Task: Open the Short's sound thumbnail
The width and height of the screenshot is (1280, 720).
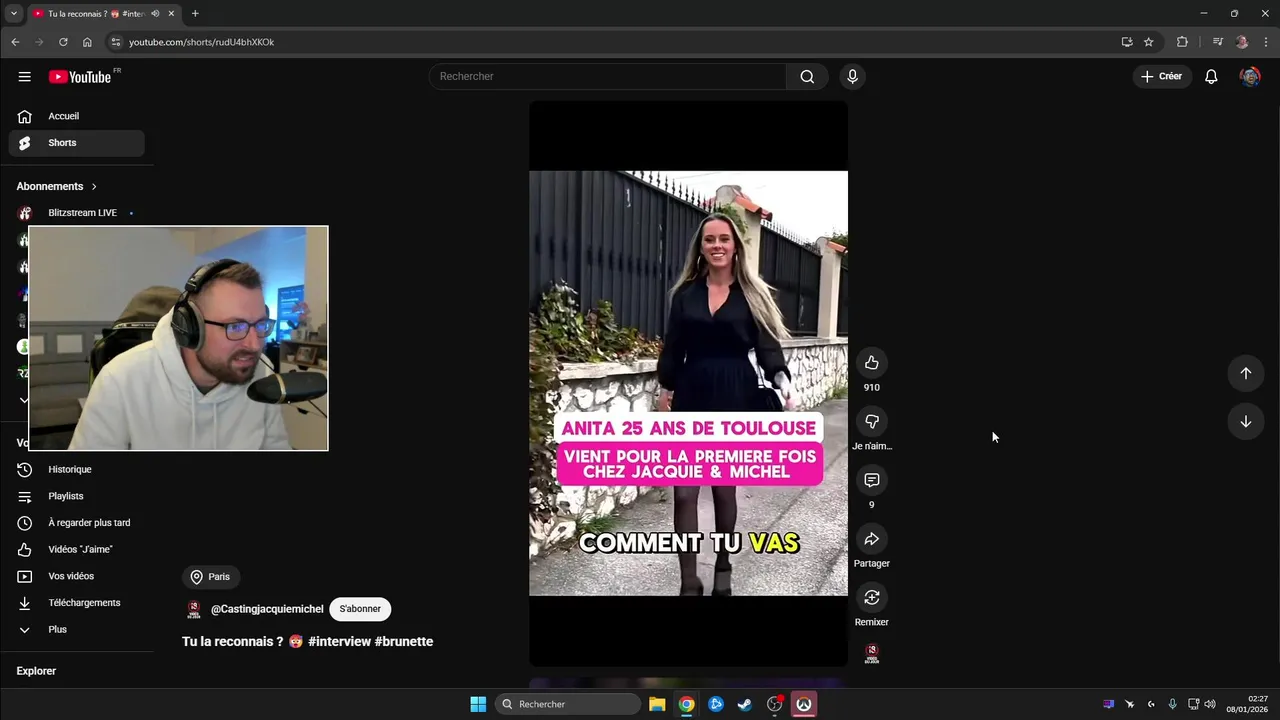Action: [872, 654]
